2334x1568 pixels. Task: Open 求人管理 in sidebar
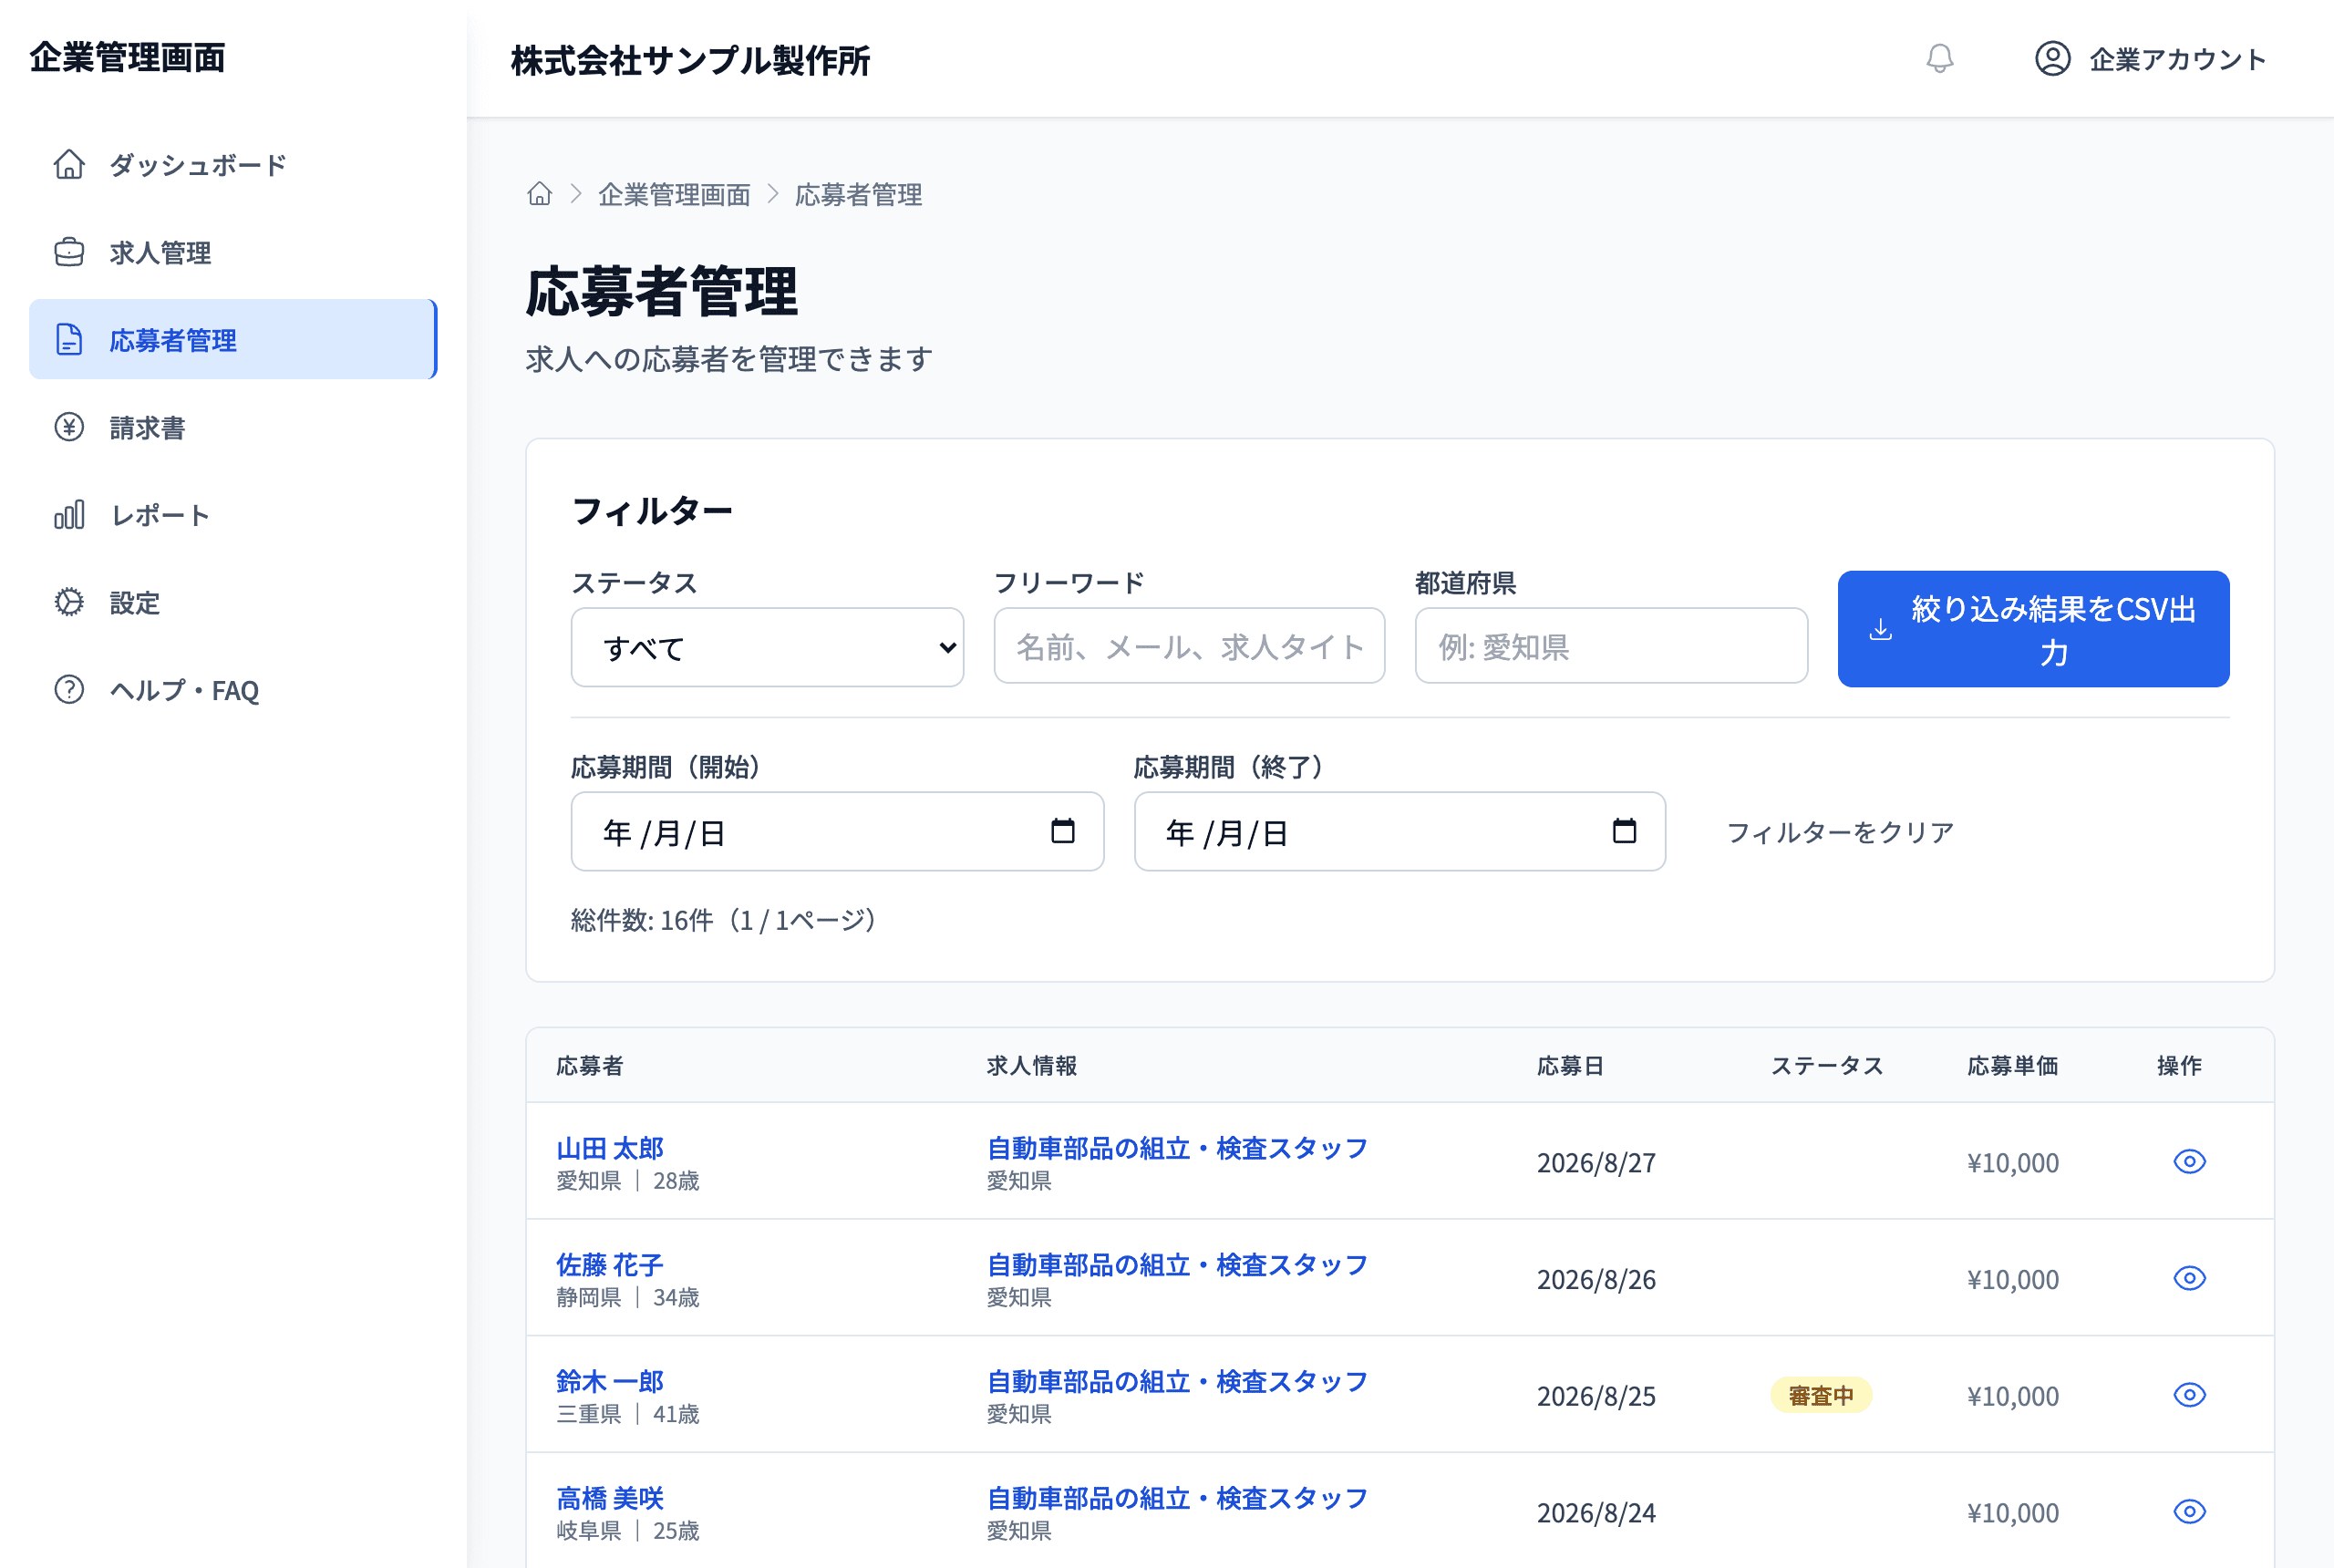[x=233, y=252]
